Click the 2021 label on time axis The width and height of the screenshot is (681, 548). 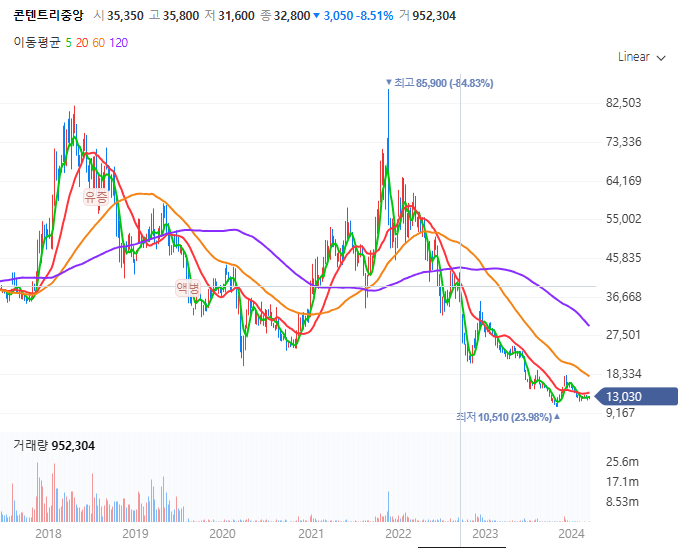[x=311, y=534]
